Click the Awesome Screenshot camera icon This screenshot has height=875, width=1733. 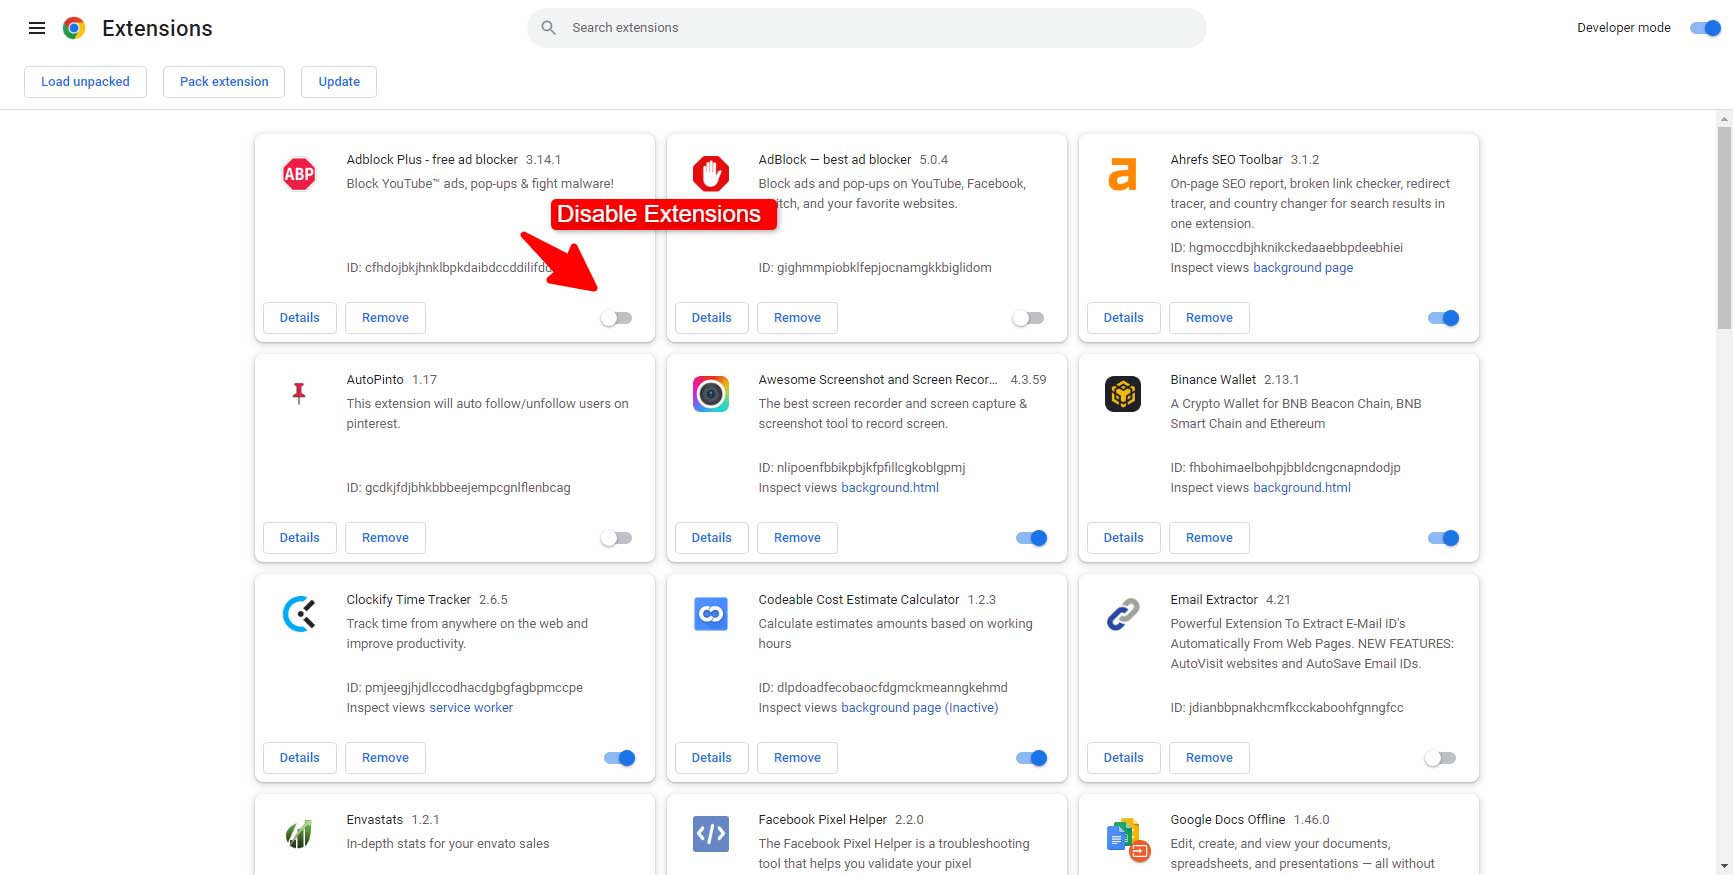tap(711, 394)
